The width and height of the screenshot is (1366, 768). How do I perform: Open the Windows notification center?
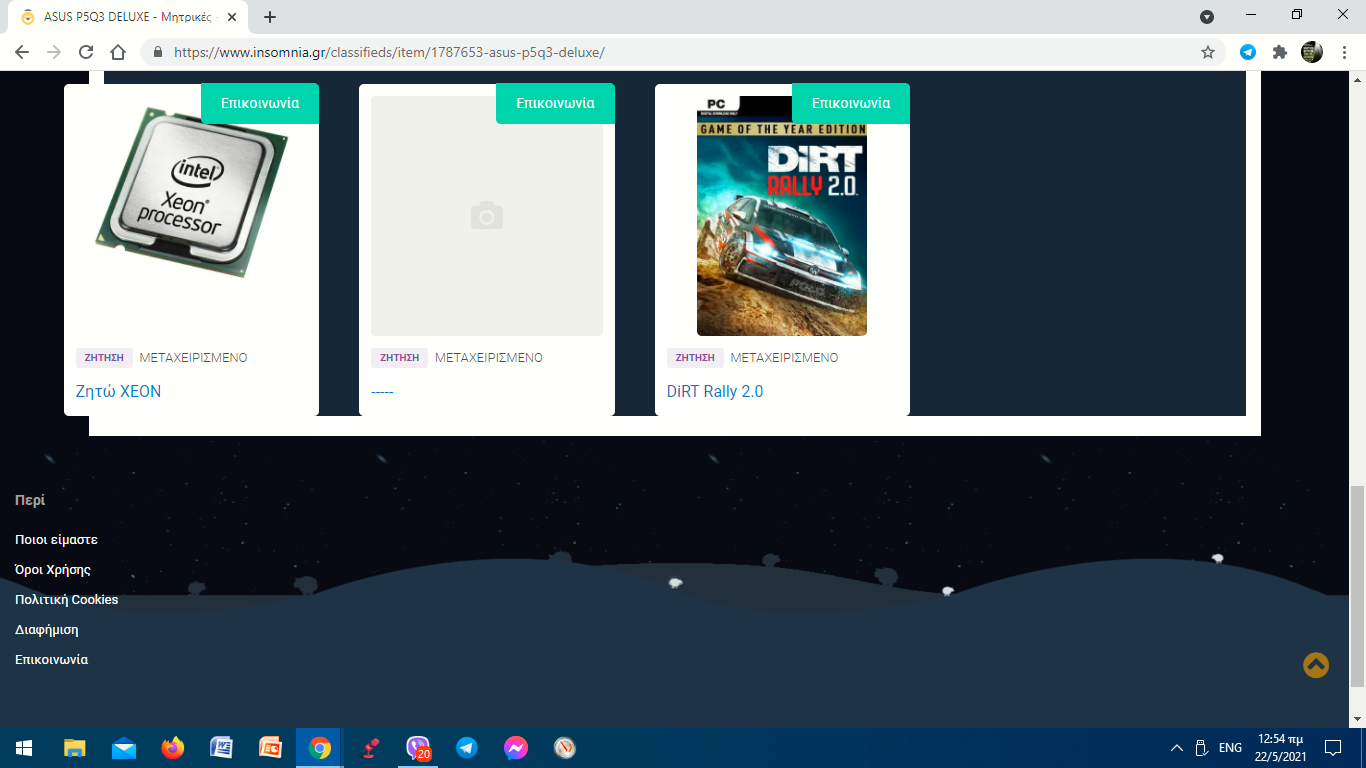(1332, 748)
